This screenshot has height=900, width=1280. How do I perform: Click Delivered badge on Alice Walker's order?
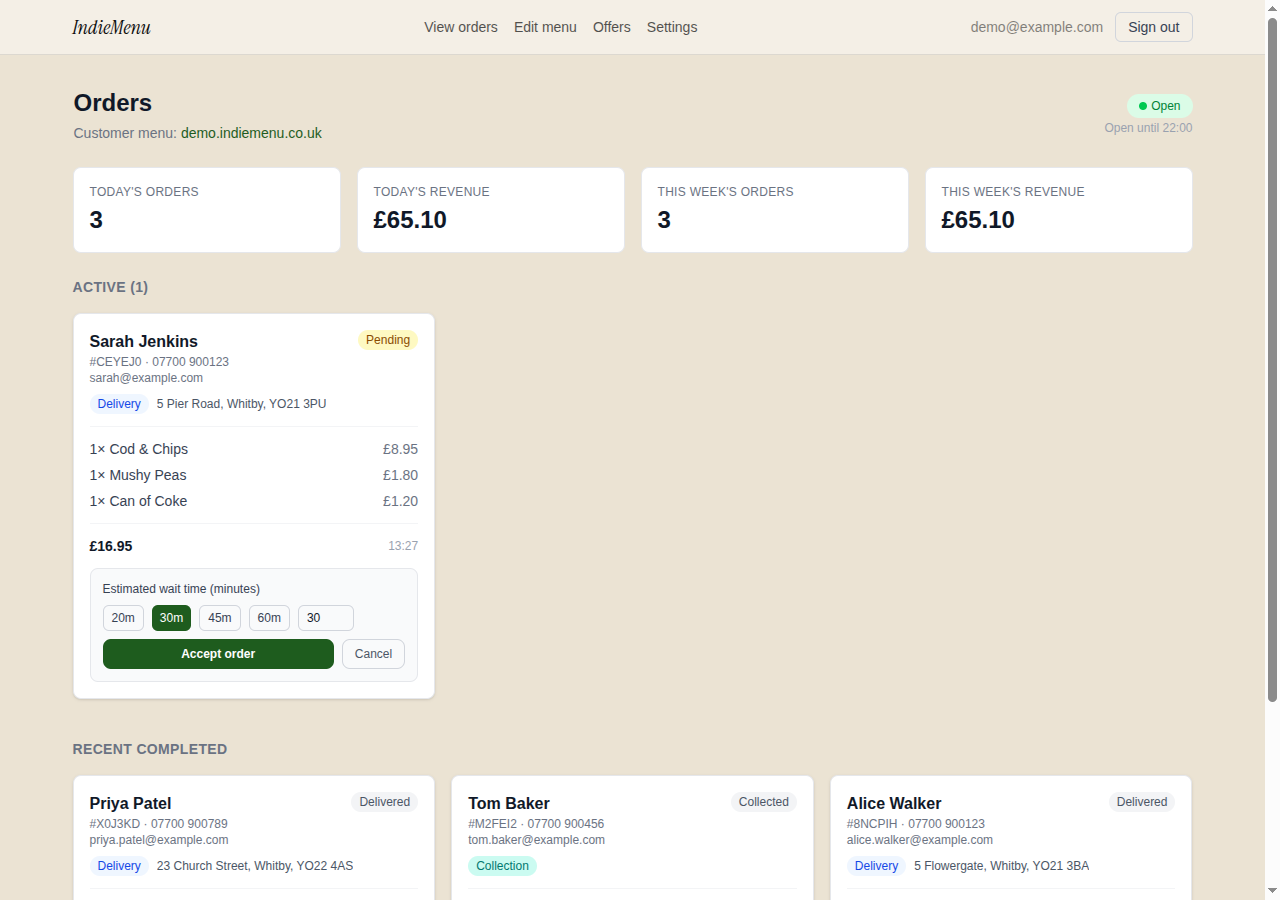(1142, 802)
